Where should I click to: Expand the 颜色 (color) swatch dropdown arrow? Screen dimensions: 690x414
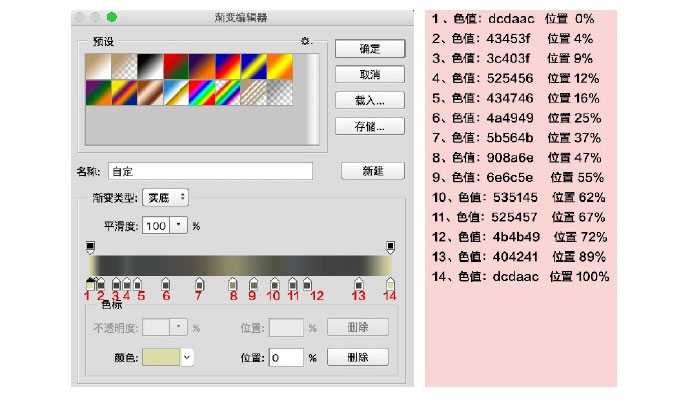tap(187, 358)
